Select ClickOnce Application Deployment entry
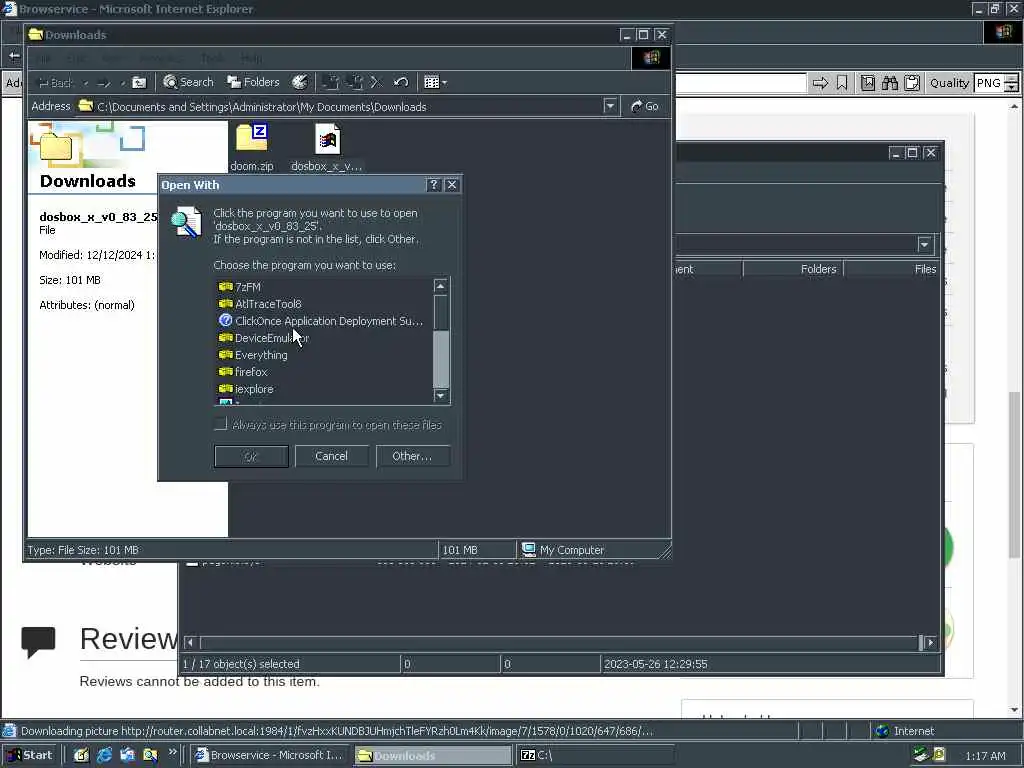 pos(321,321)
